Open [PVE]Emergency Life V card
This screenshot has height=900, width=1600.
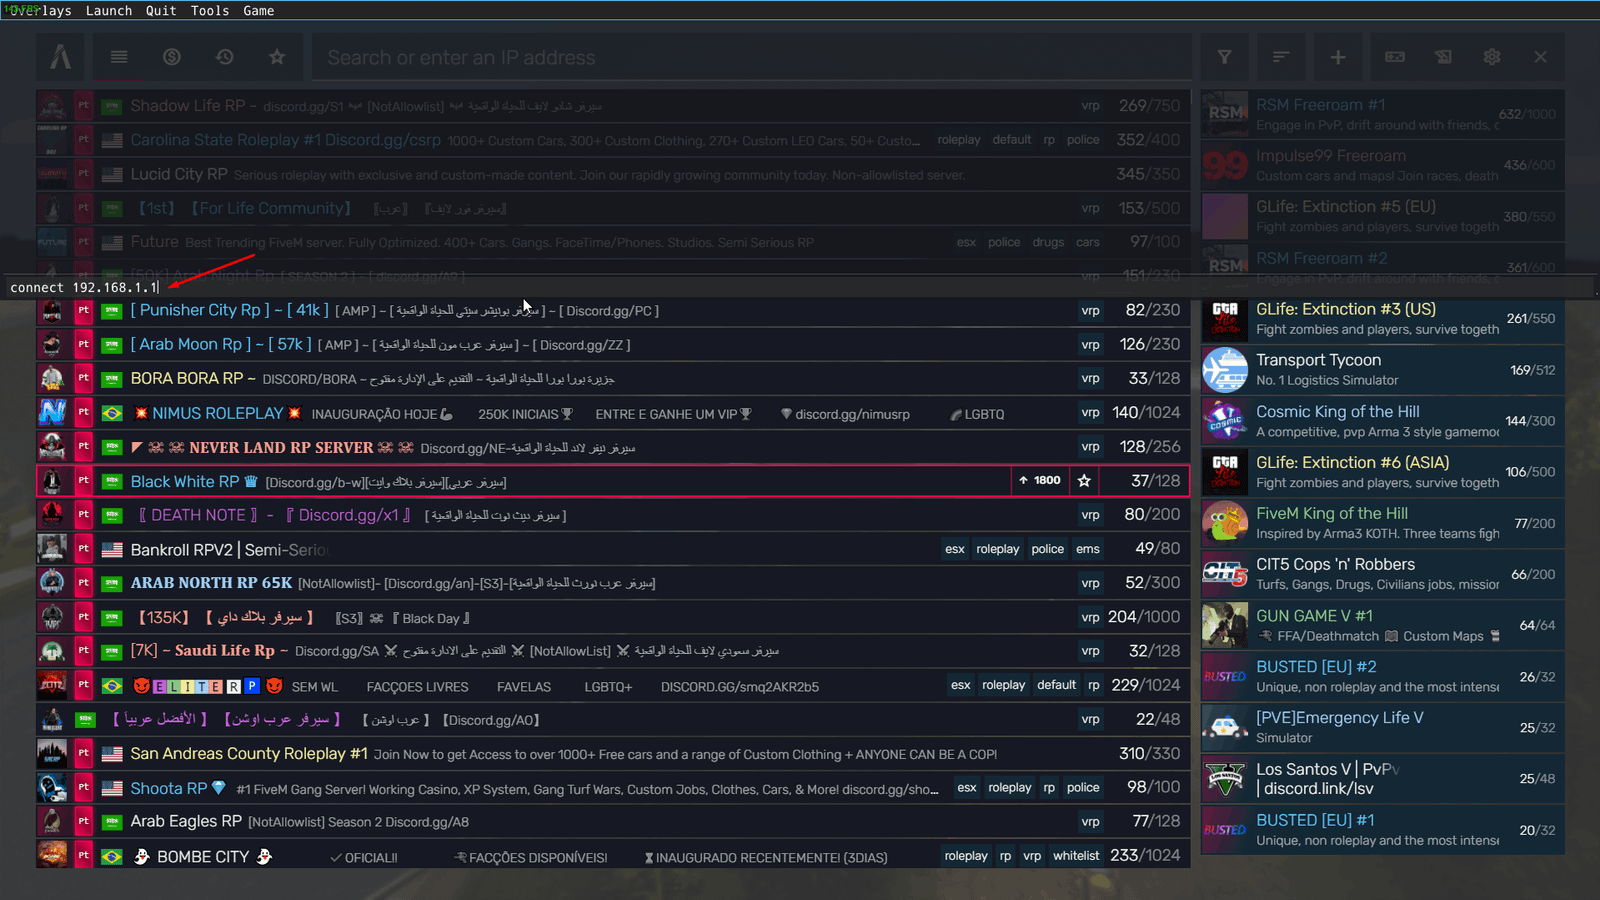(1382, 727)
